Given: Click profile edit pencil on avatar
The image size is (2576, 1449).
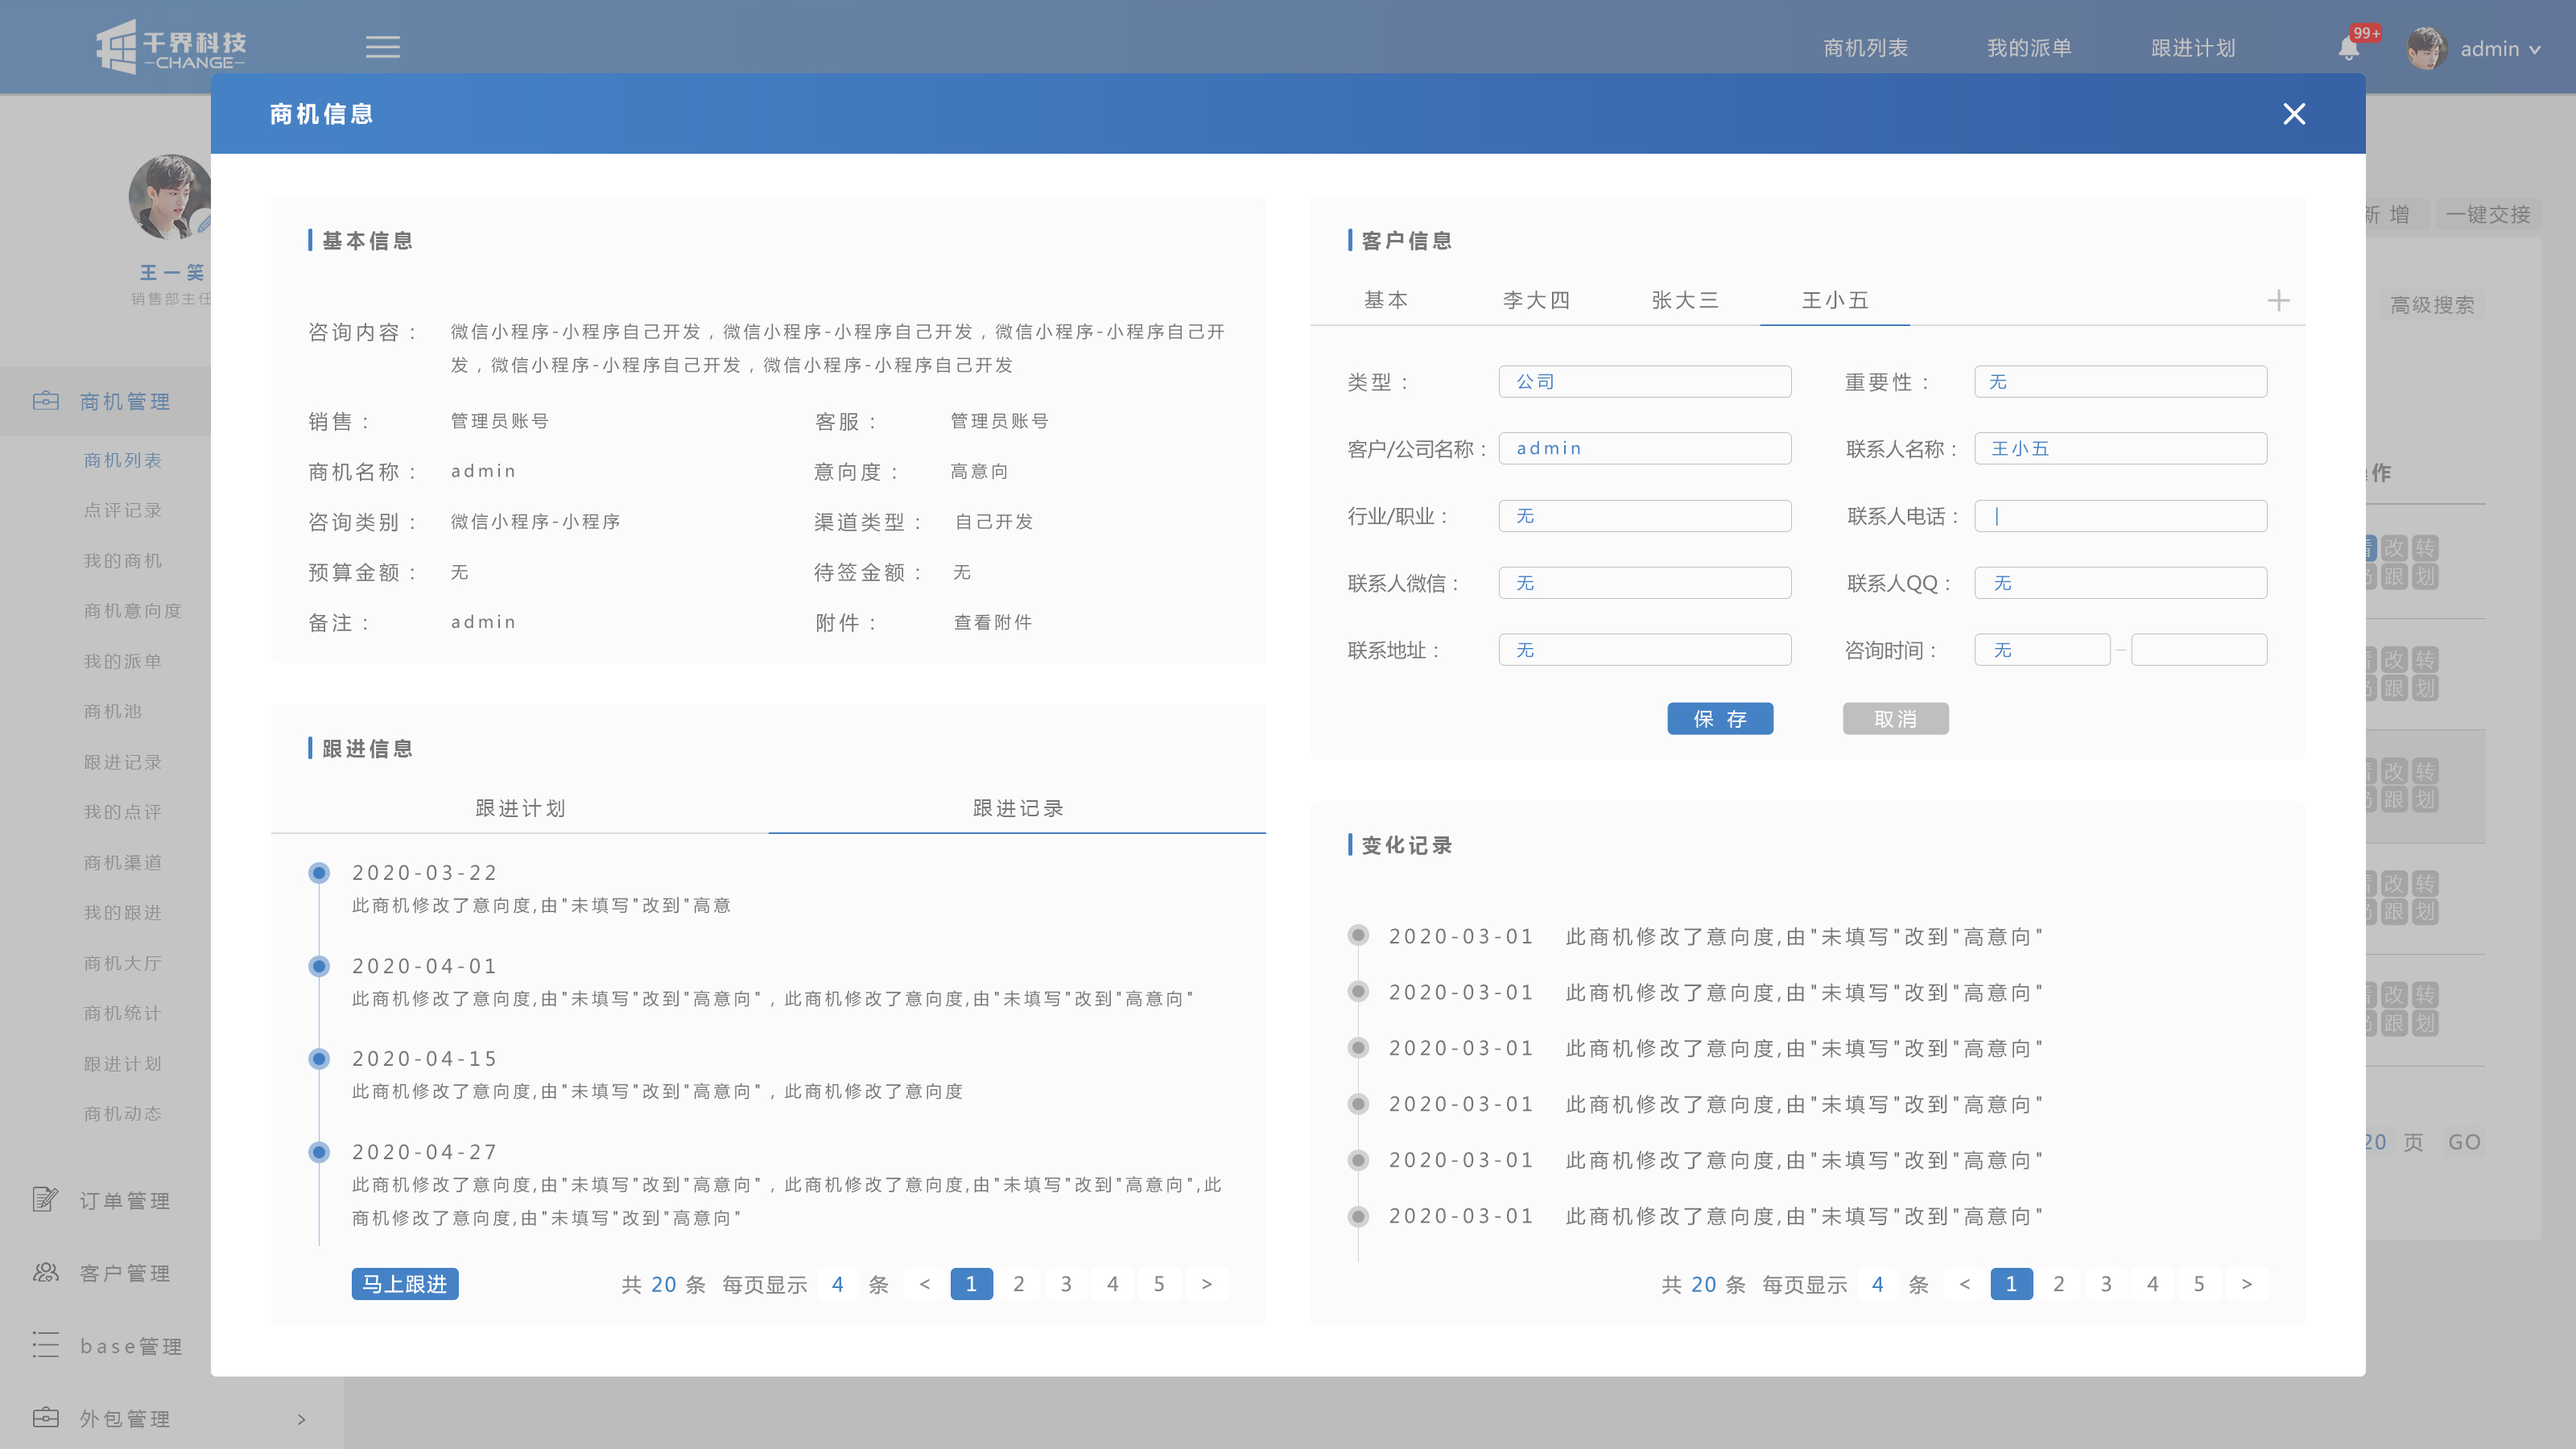Looking at the screenshot, I should pyautogui.click(x=204, y=224).
